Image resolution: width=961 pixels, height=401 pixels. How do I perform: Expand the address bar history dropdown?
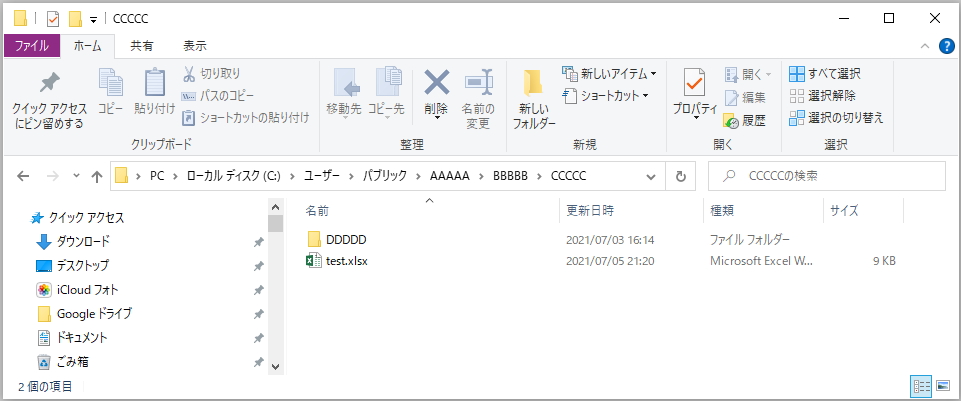tap(651, 177)
